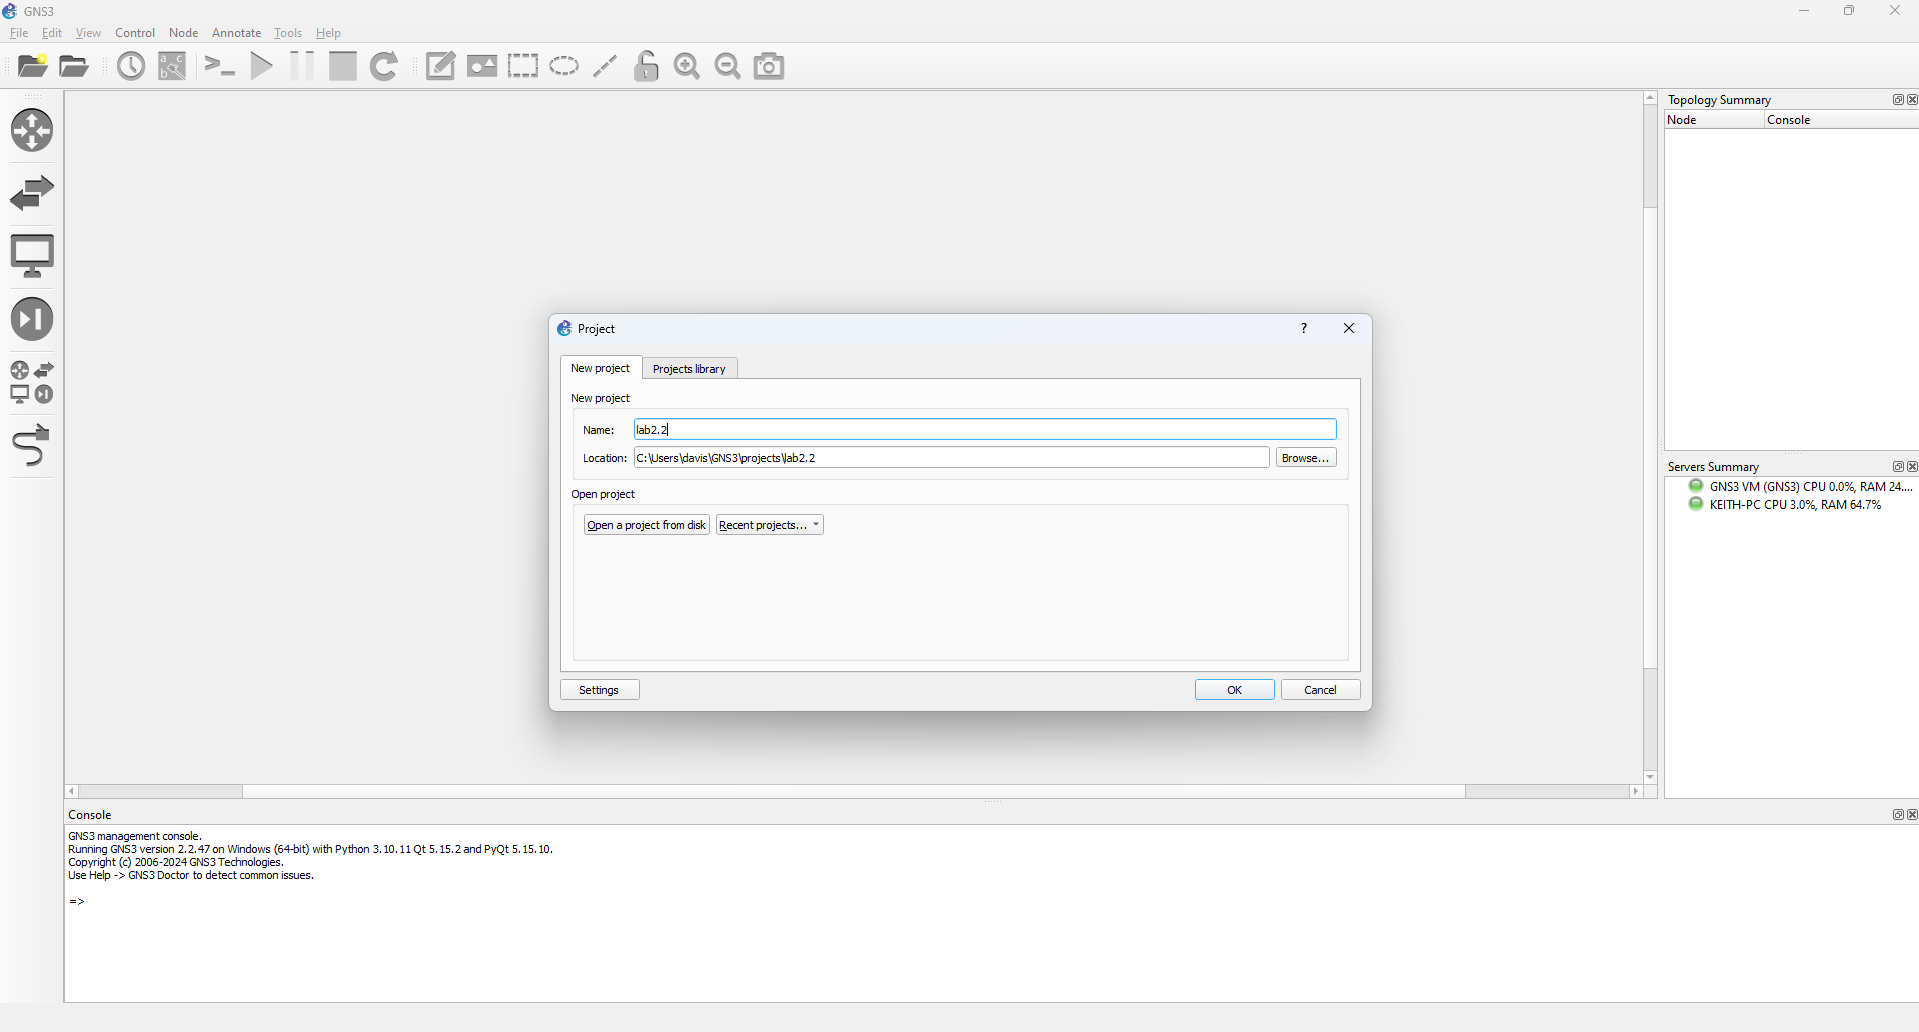Open the Annotate menu

point(236,32)
